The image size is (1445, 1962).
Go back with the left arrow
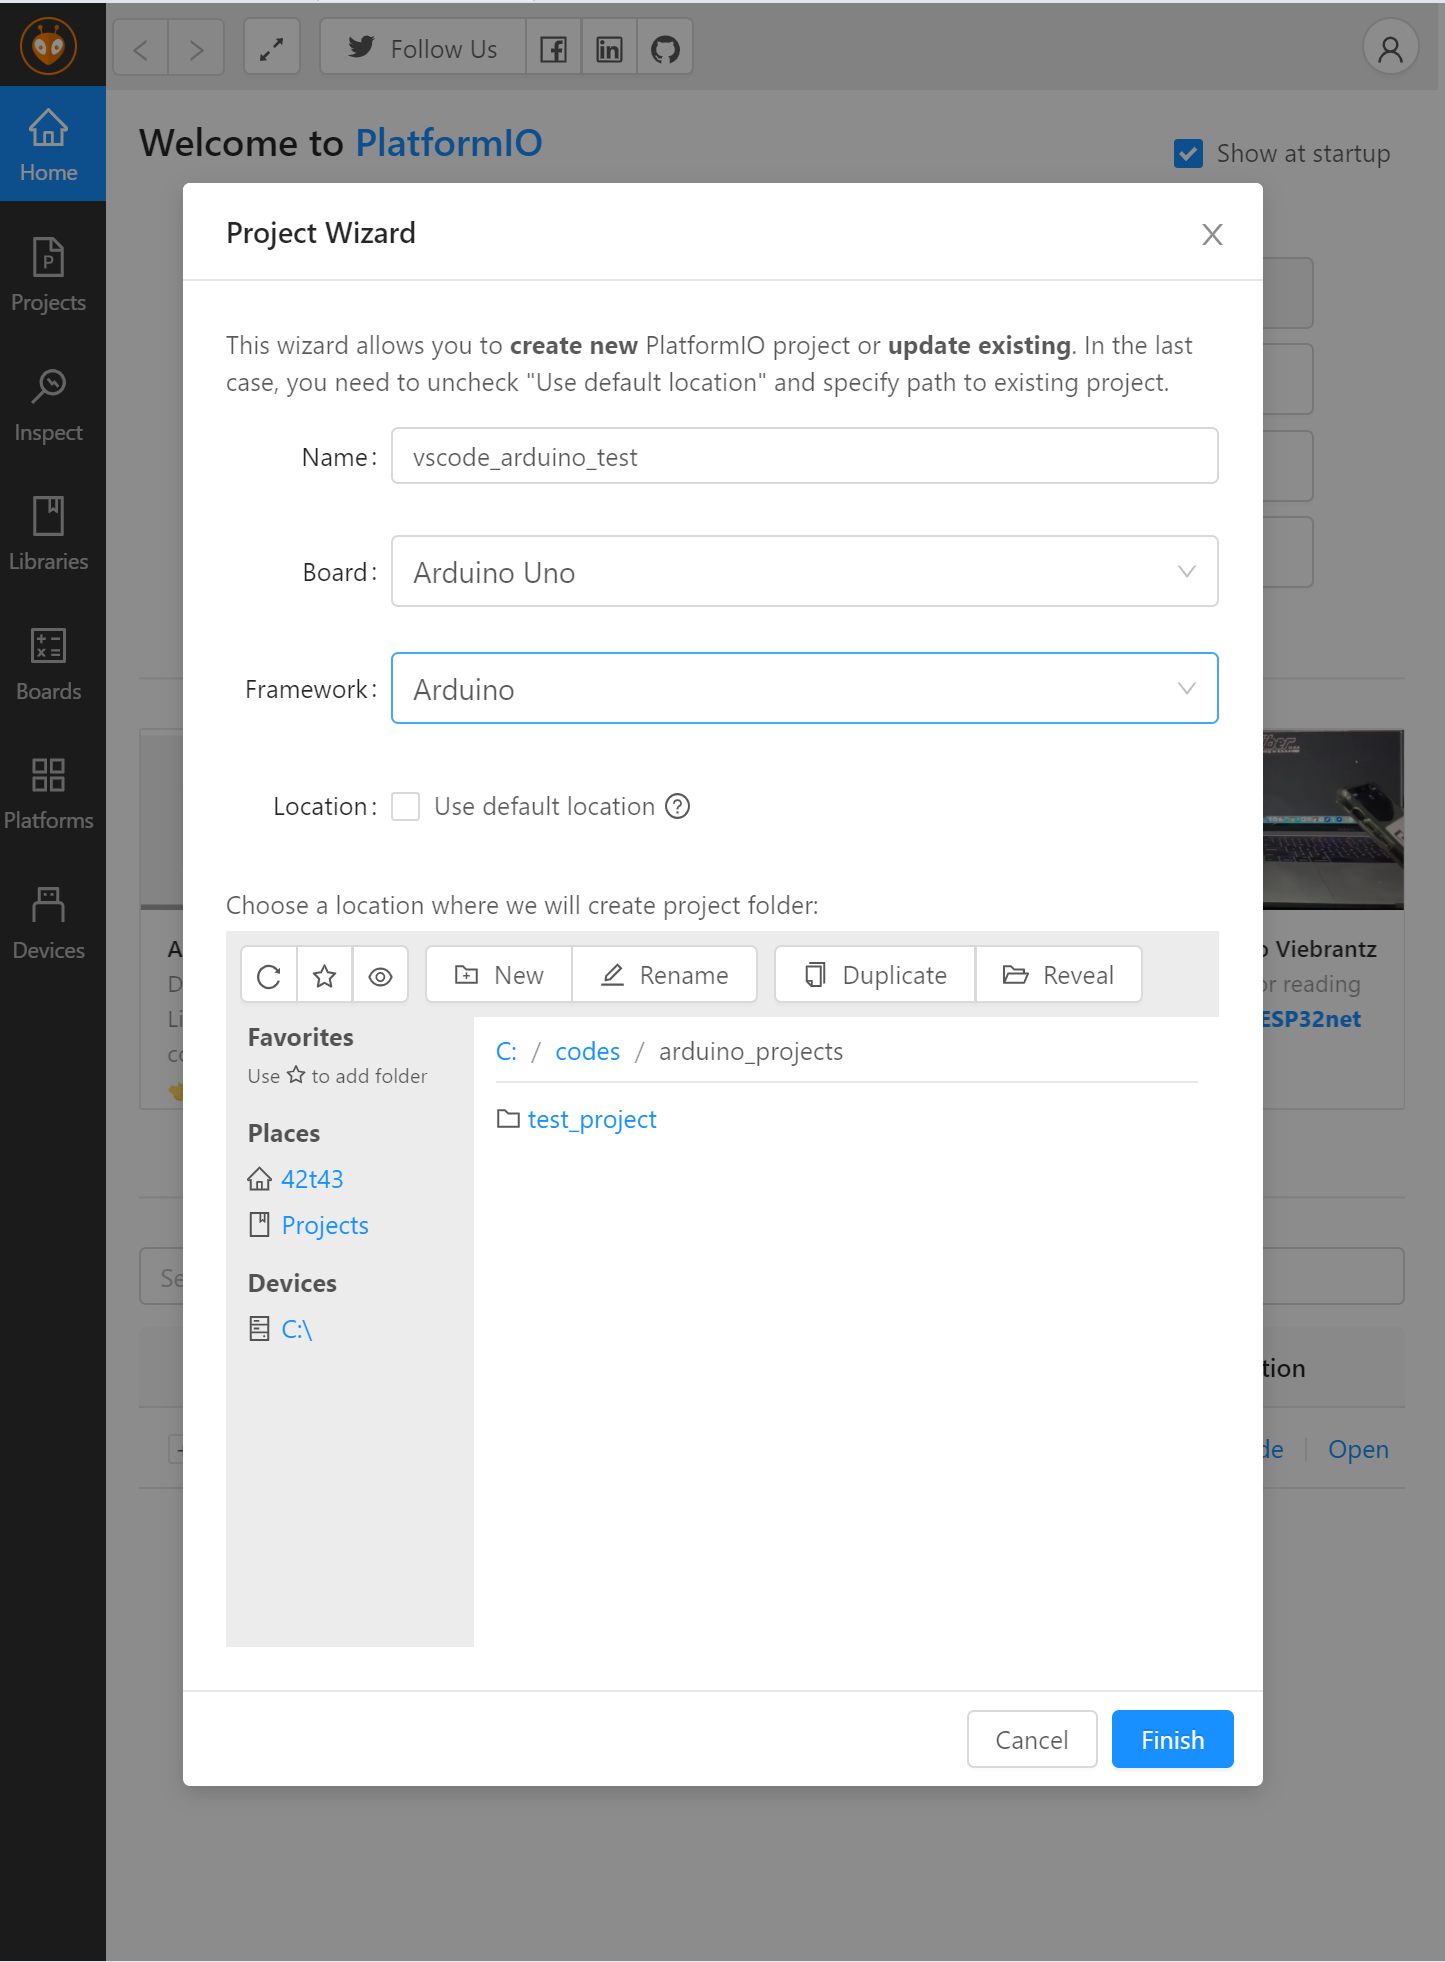click(x=141, y=48)
